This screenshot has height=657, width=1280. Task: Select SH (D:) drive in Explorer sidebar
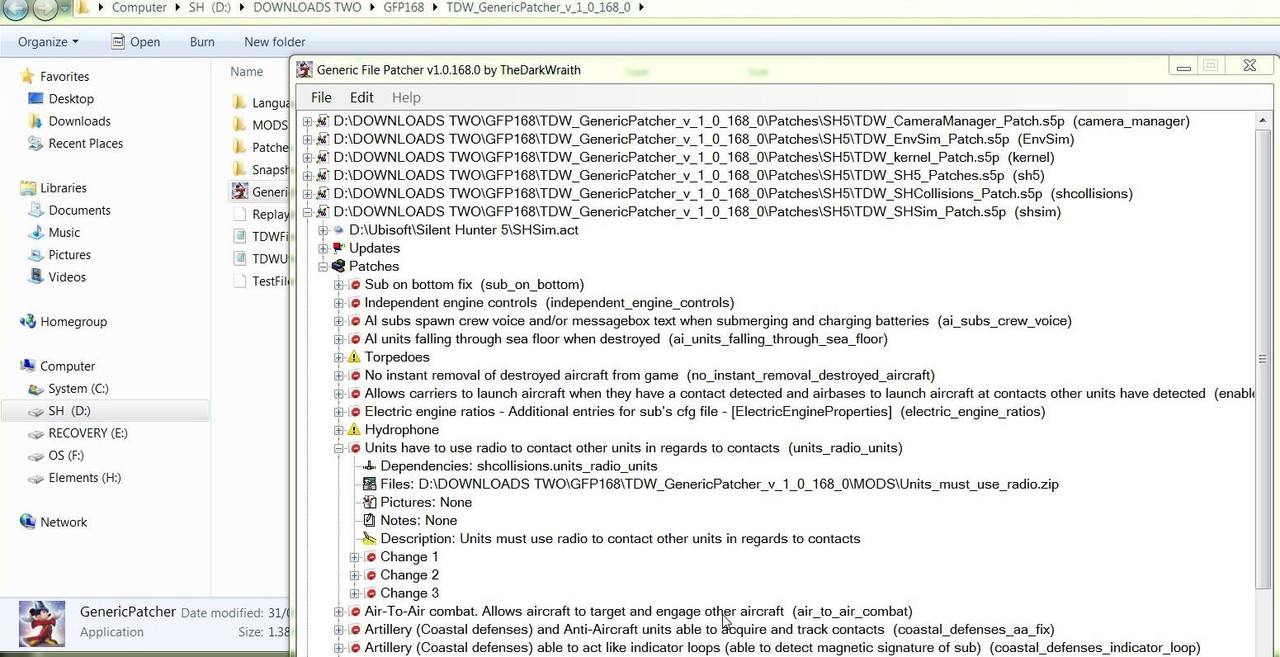click(x=105, y=411)
